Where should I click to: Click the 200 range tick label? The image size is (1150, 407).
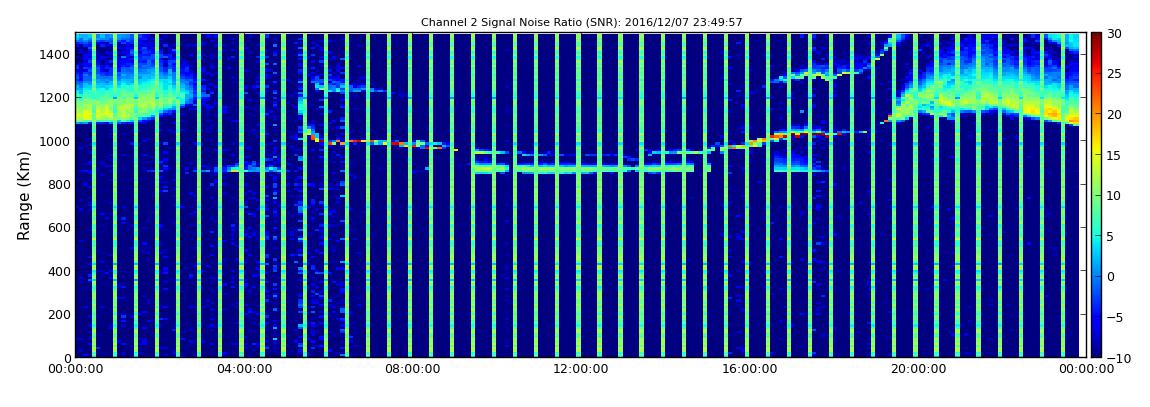(59, 315)
